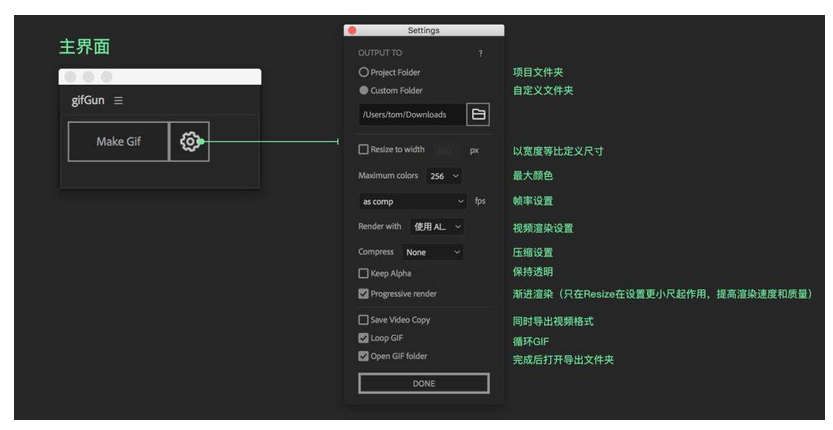
Task: Click the '以宽度等比定义尺寸' annotation text
Action: [x=558, y=151]
